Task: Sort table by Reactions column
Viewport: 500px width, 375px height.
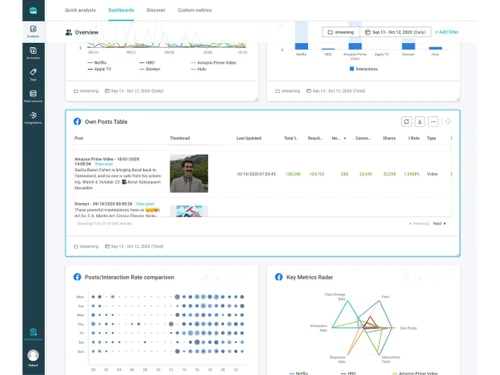Action: tap(315, 138)
